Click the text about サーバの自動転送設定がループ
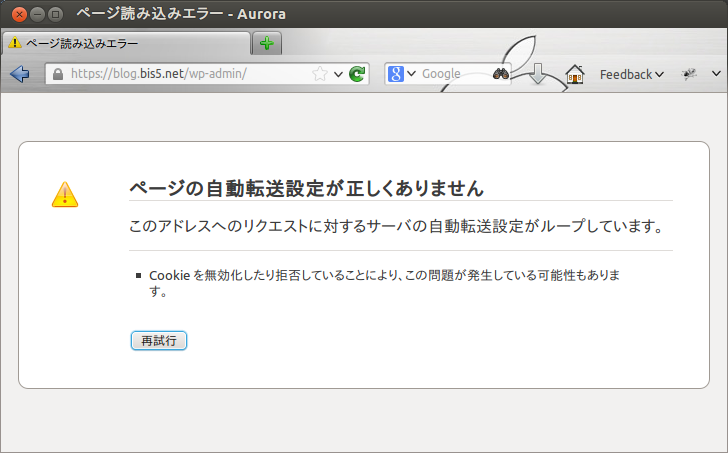 tap(396, 226)
